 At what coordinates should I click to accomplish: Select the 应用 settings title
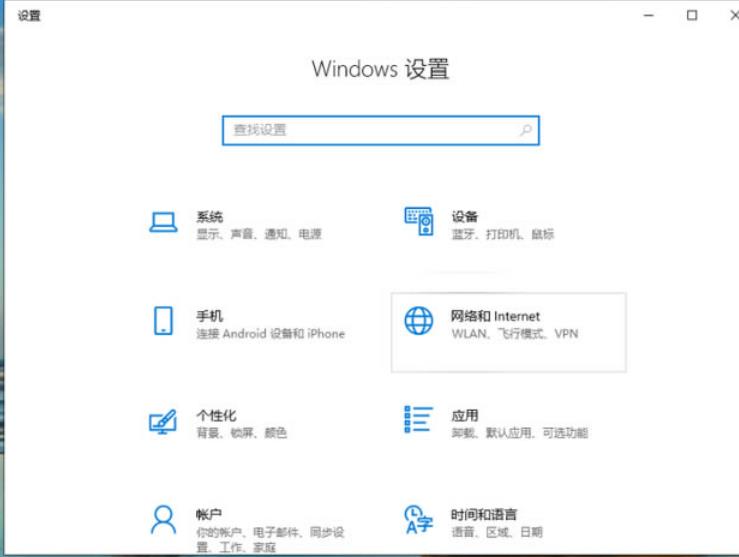(465, 416)
